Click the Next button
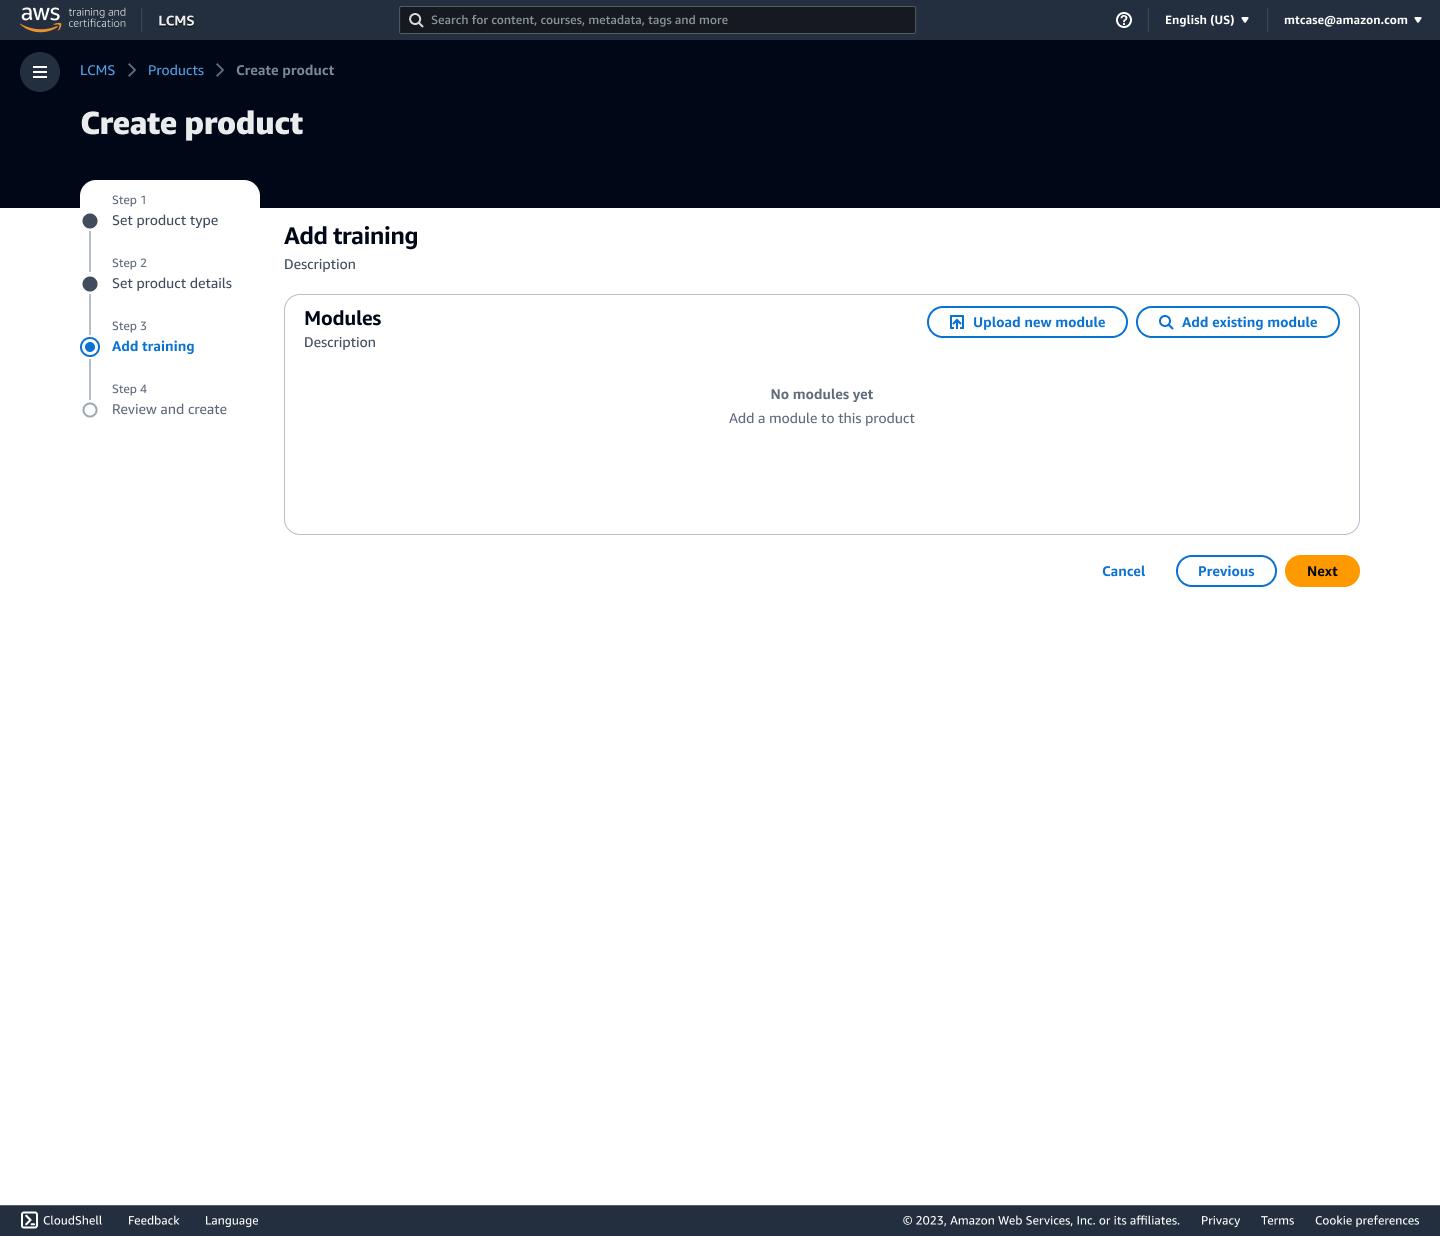Image resolution: width=1440 pixels, height=1236 pixels. pos(1322,571)
